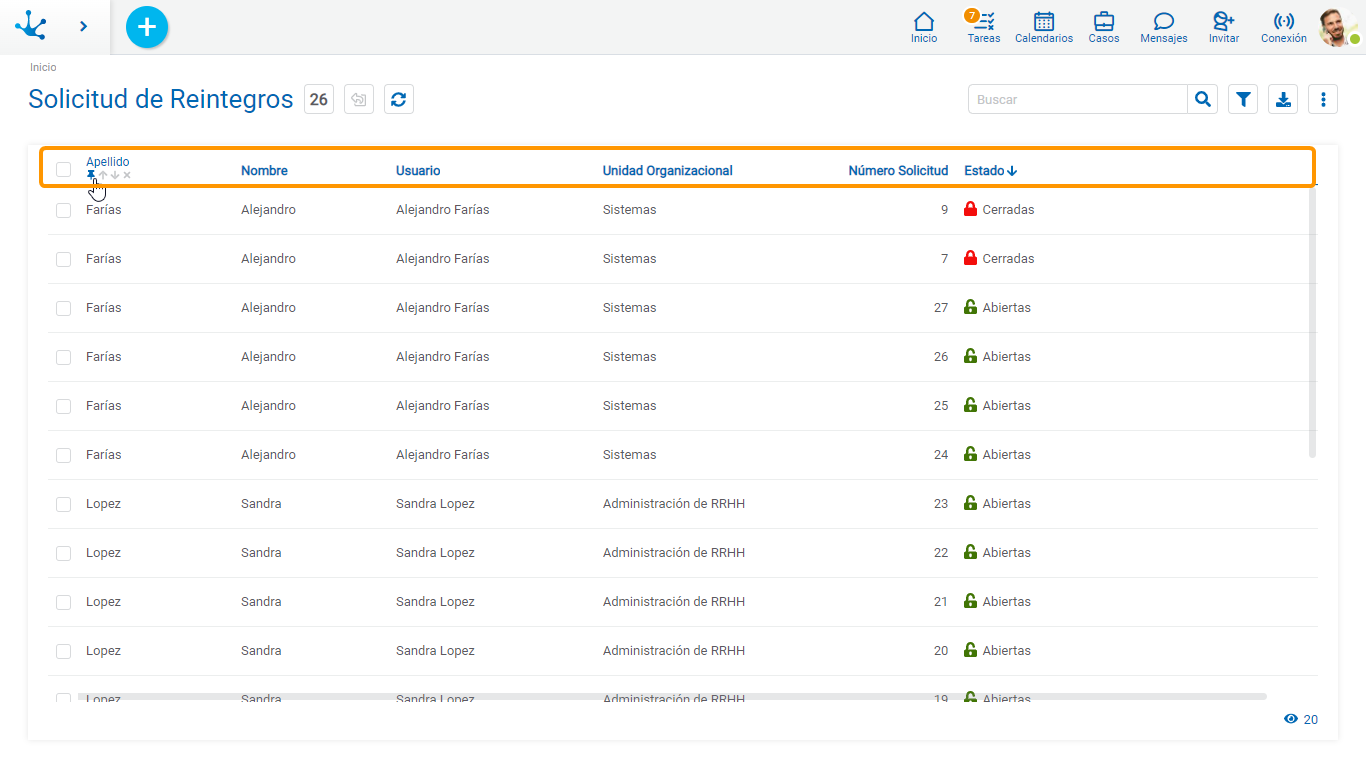Screen dimensions: 1366x768
Task: Check the row for solicitud number 21
Action: coord(64,602)
